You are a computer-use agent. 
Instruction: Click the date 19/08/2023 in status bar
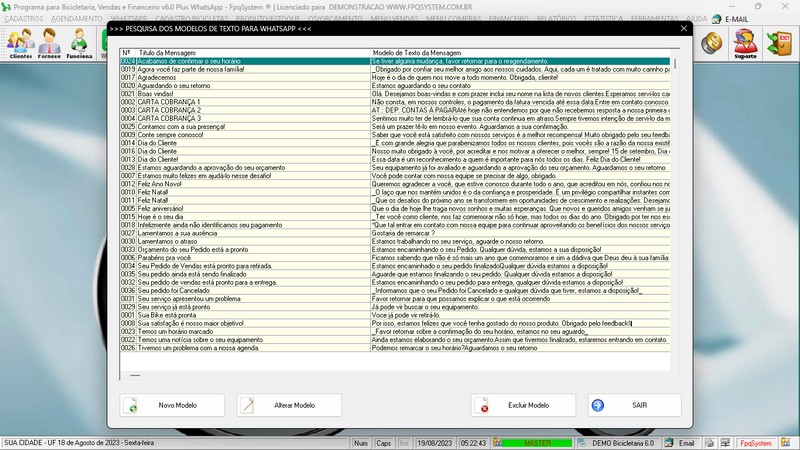coord(434,443)
